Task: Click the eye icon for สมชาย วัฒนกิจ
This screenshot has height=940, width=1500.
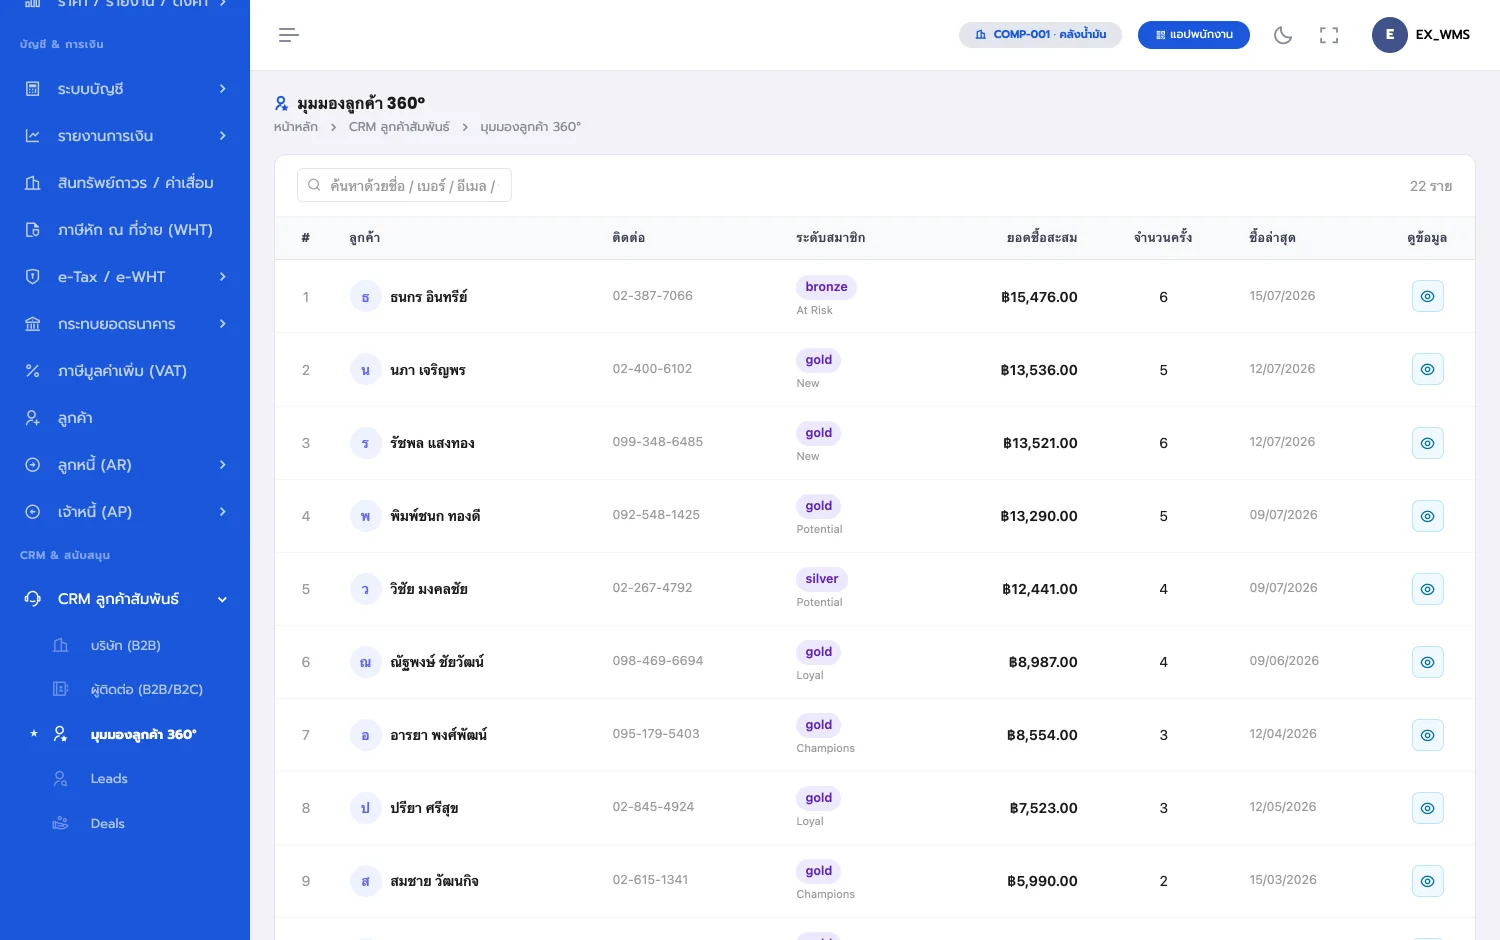Action: [x=1428, y=881]
